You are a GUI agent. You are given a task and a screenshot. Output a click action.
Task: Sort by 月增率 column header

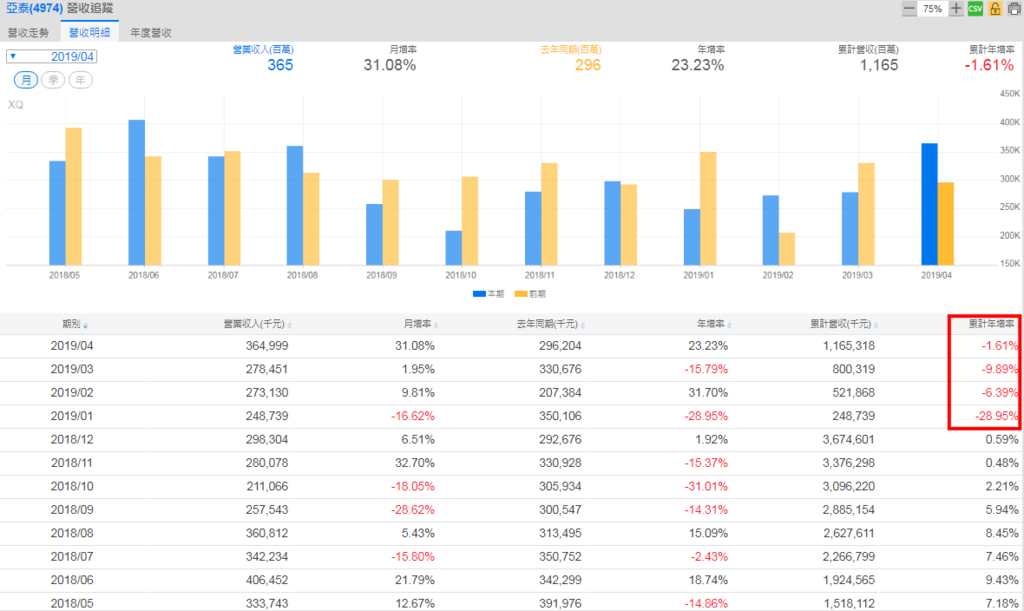(420, 324)
